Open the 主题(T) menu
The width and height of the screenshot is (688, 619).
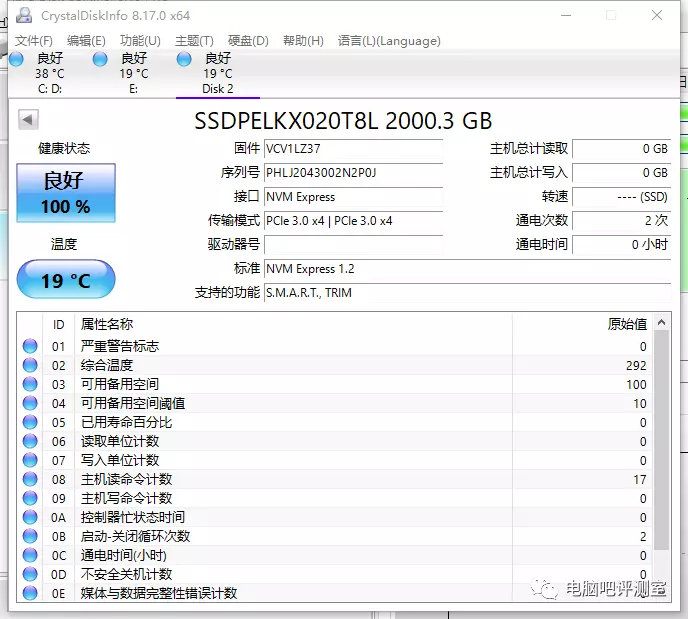pos(194,41)
